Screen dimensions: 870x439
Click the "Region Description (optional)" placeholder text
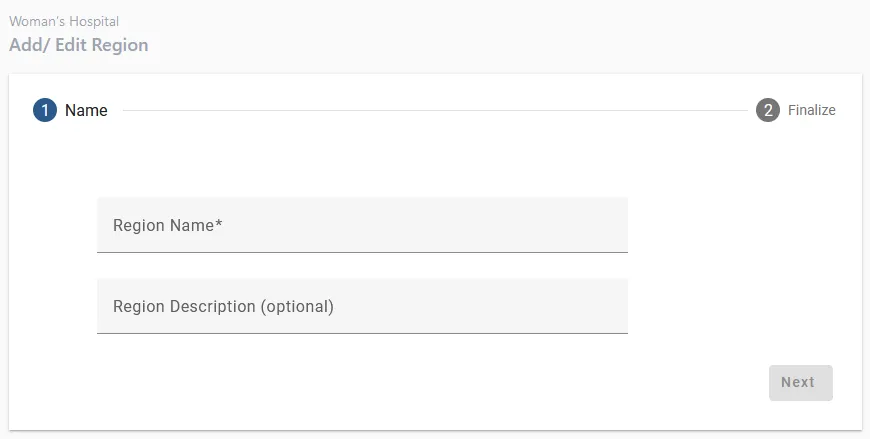(223, 307)
